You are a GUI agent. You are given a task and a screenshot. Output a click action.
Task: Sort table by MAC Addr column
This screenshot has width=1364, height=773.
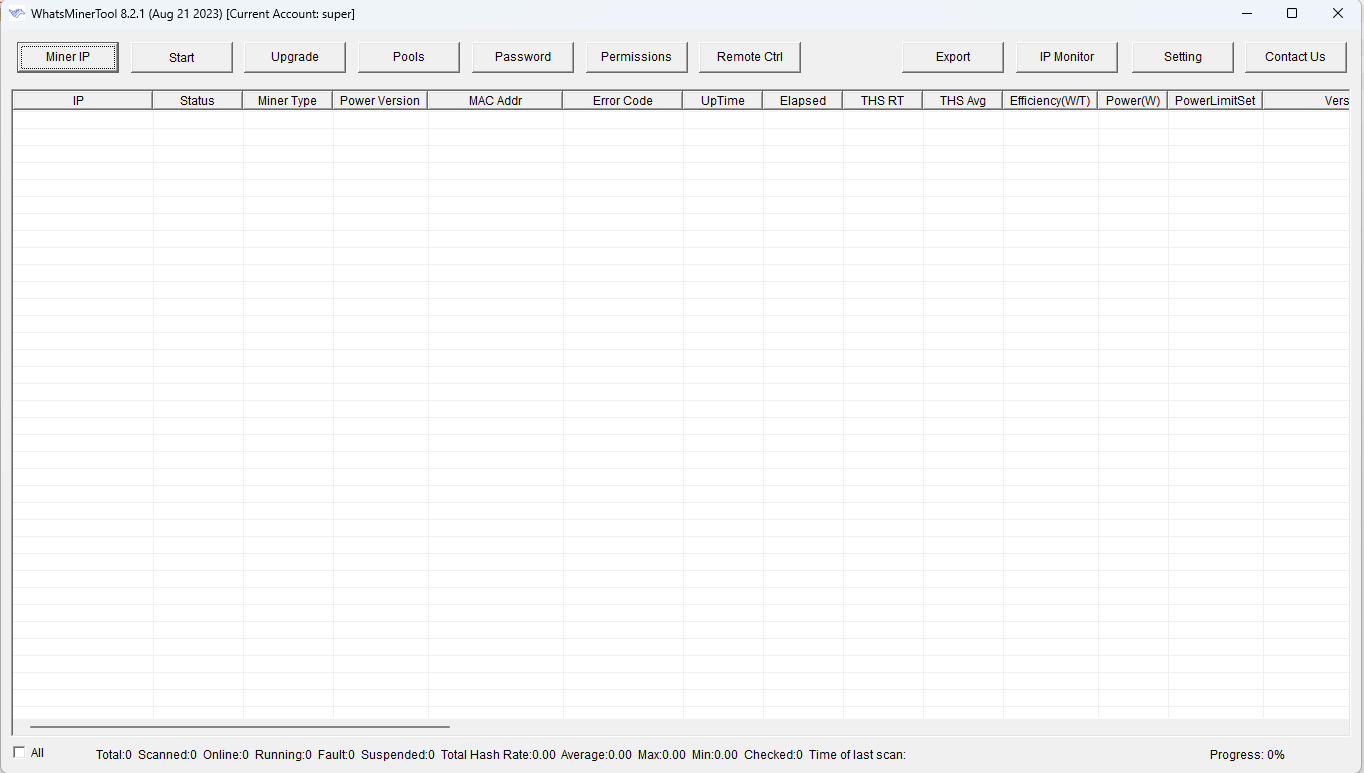(x=495, y=101)
